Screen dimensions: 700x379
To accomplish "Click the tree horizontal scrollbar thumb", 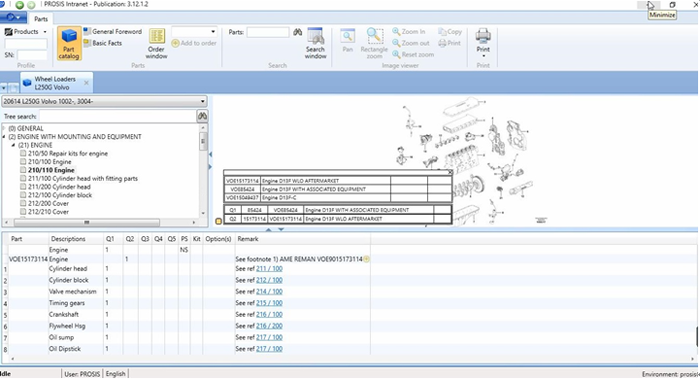I will click(x=87, y=222).
